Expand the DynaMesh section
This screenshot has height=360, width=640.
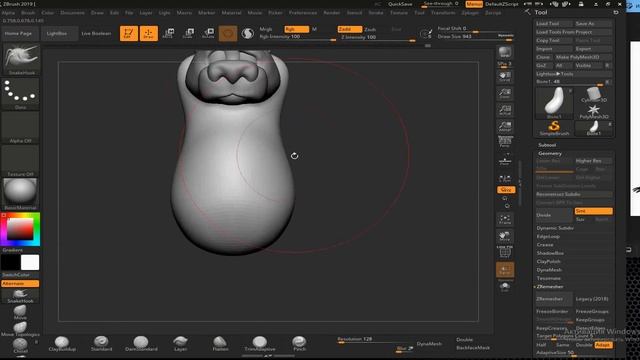point(549,270)
